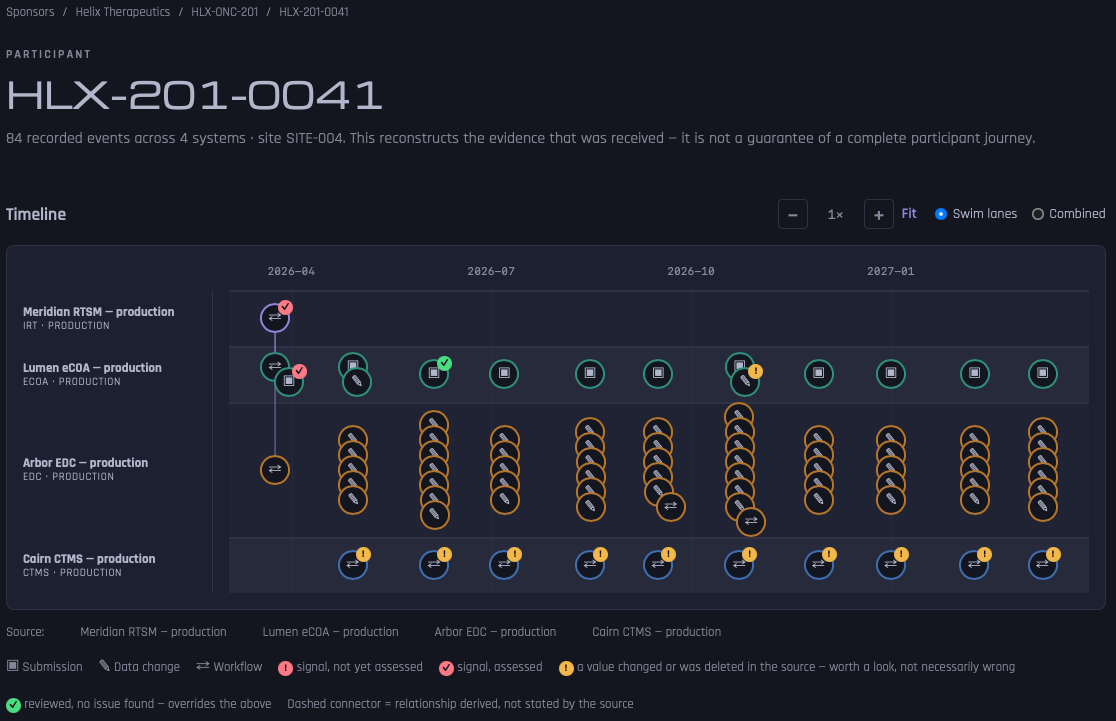
Task: Select the Meridian RTSM — production lane label
Action: (98, 312)
